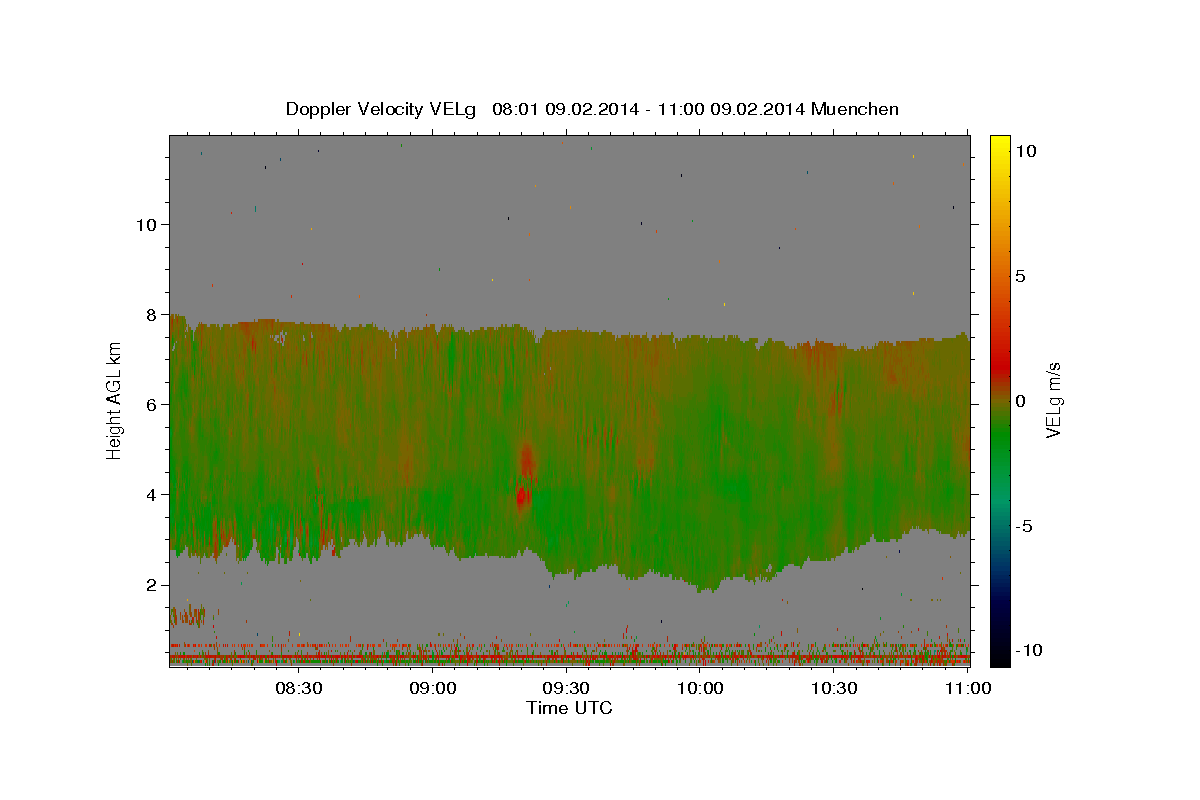Click the plot title 'Doppler Velocity VELg'
Screen dimensions: 1200x800
coord(382,109)
